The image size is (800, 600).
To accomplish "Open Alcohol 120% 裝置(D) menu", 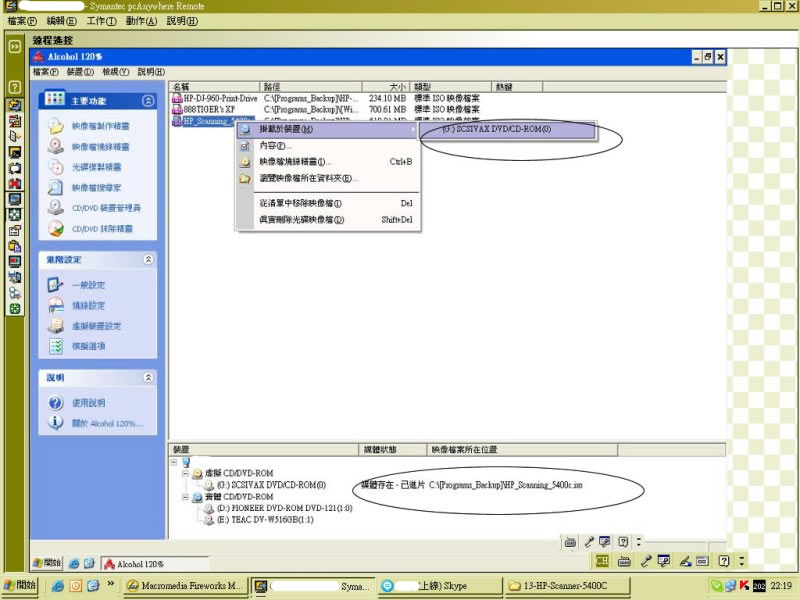I will 81,72.
